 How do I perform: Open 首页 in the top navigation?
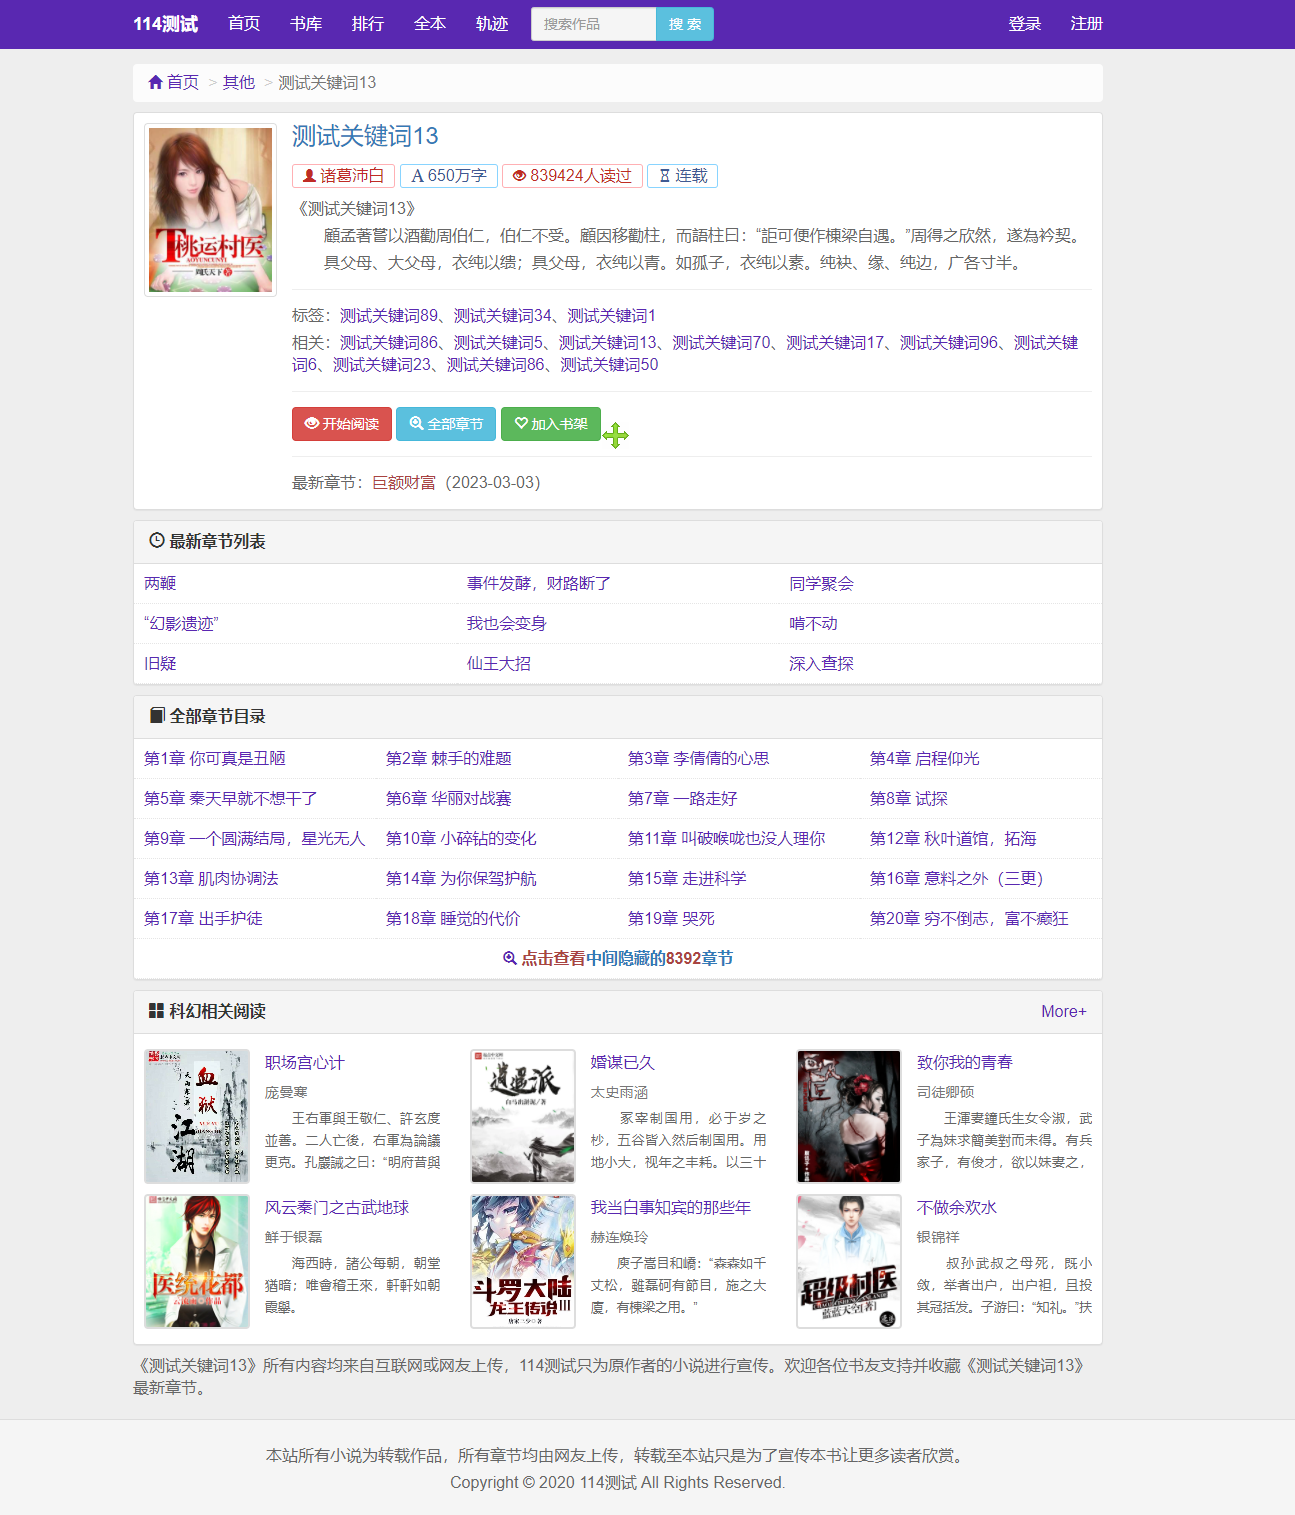244,23
